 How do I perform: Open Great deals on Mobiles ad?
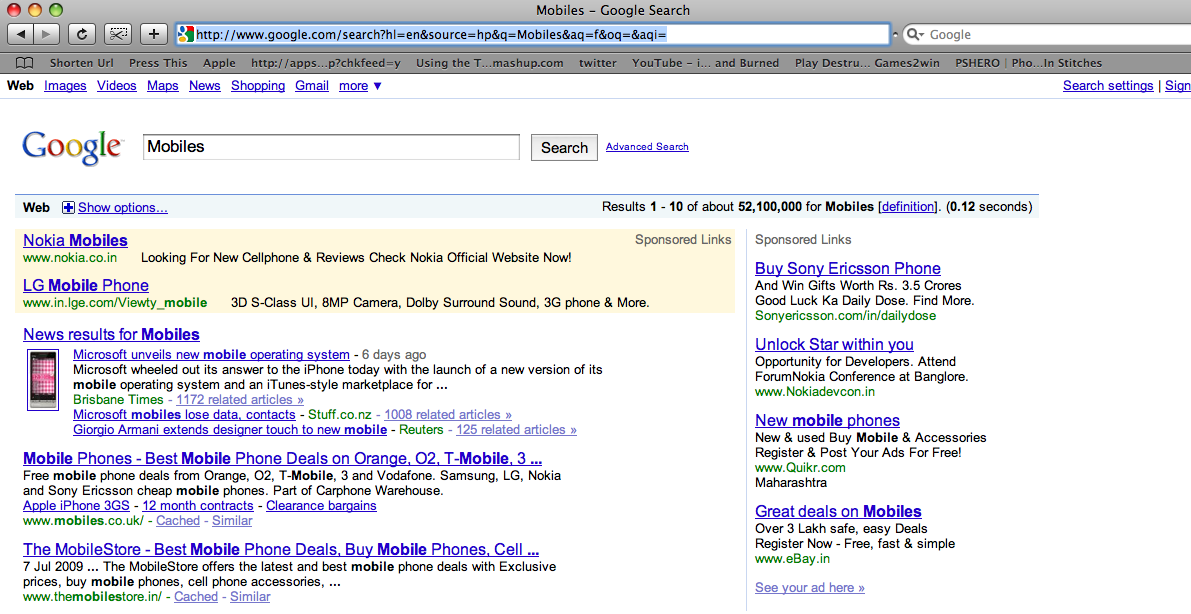tap(838, 512)
